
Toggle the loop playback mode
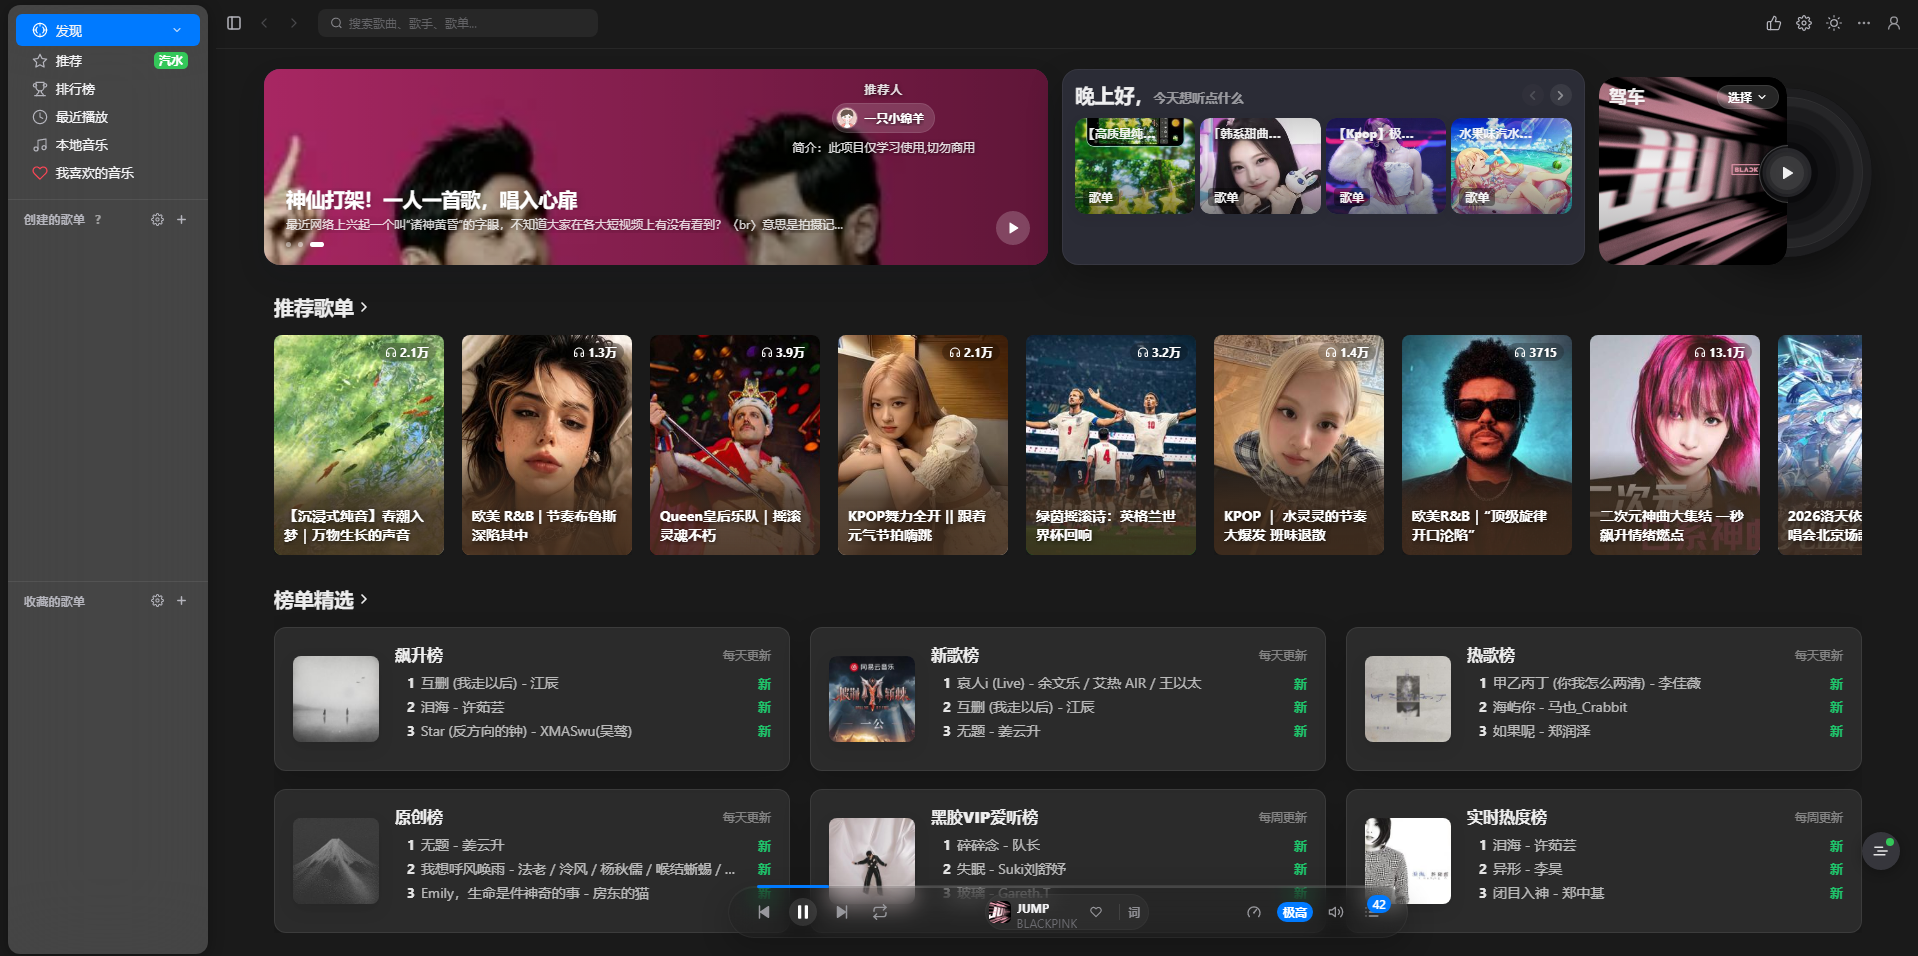880,912
